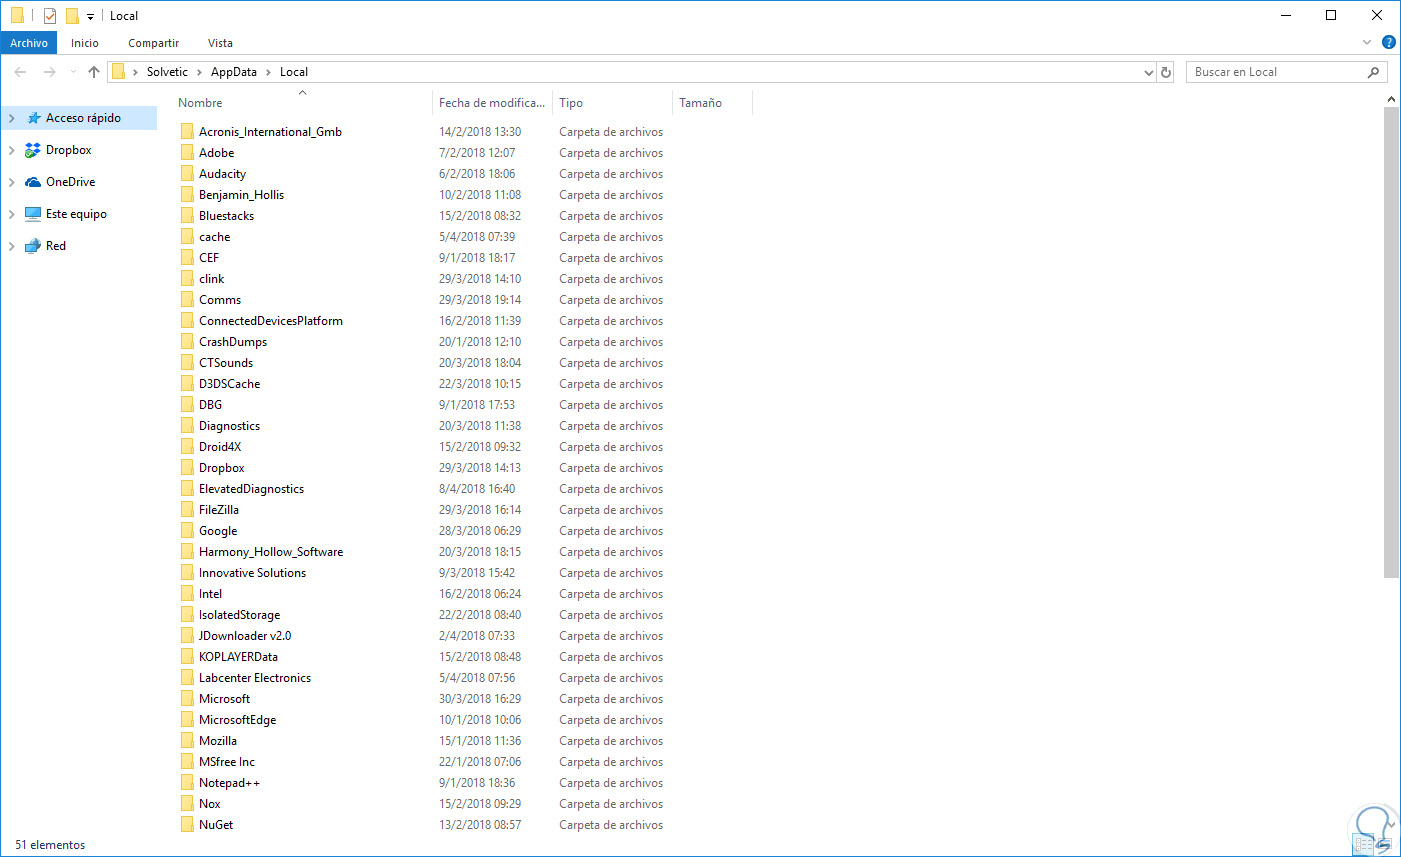Click the Audacity folder icon
This screenshot has height=857, width=1401.
click(x=187, y=174)
